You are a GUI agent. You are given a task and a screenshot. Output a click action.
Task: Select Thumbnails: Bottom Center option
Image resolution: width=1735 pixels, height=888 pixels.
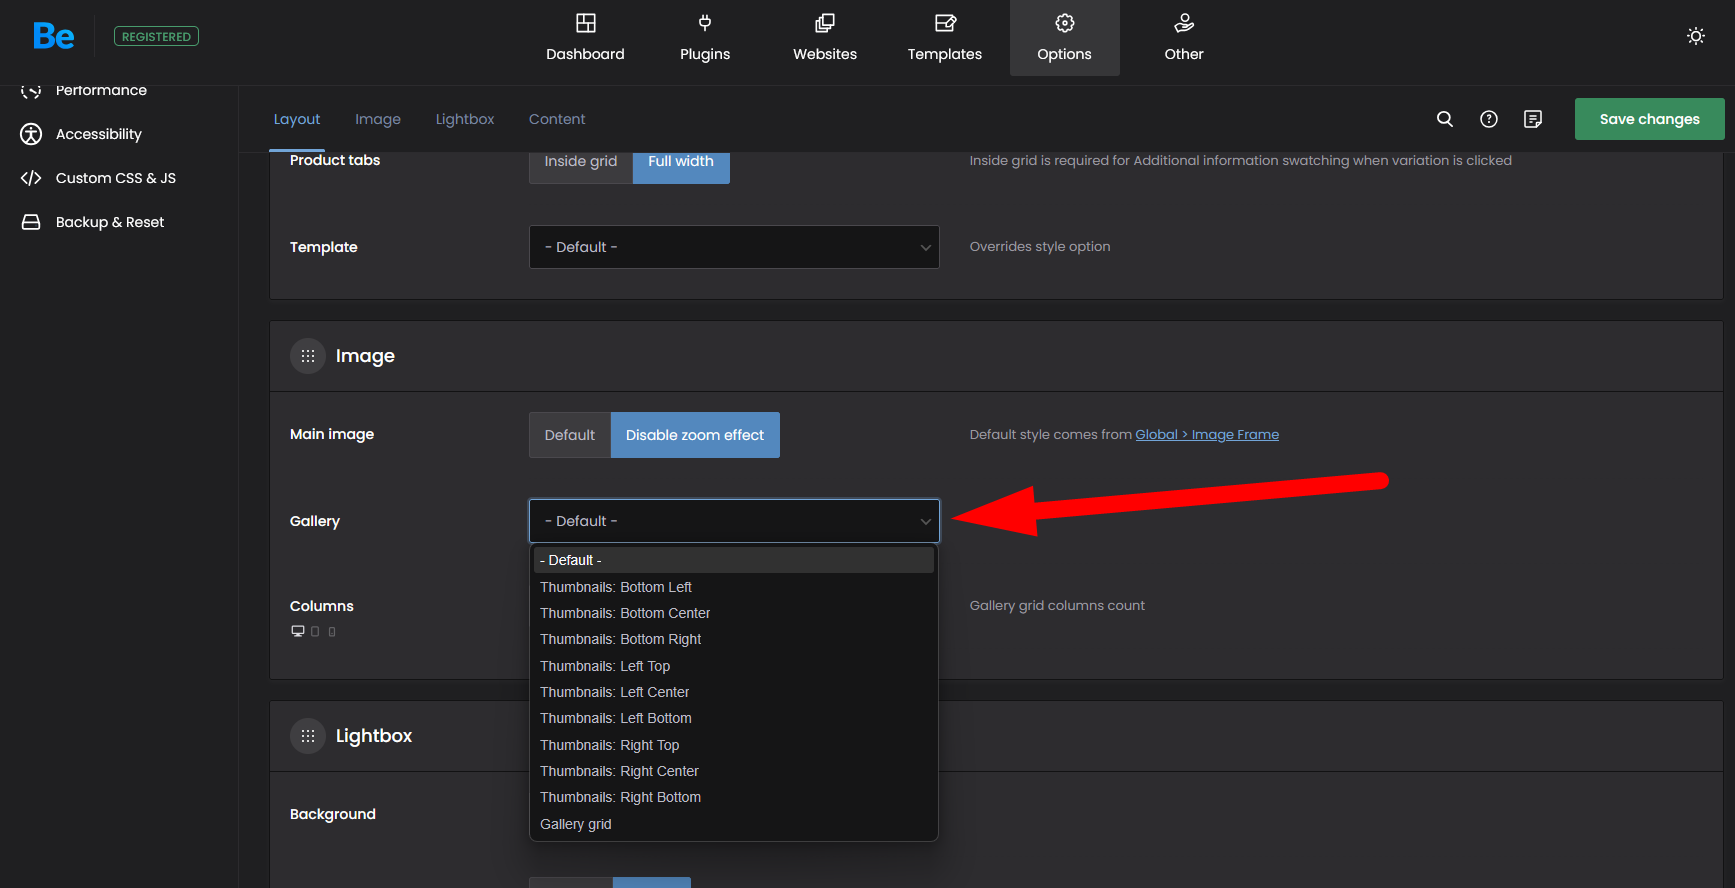pyautogui.click(x=625, y=613)
